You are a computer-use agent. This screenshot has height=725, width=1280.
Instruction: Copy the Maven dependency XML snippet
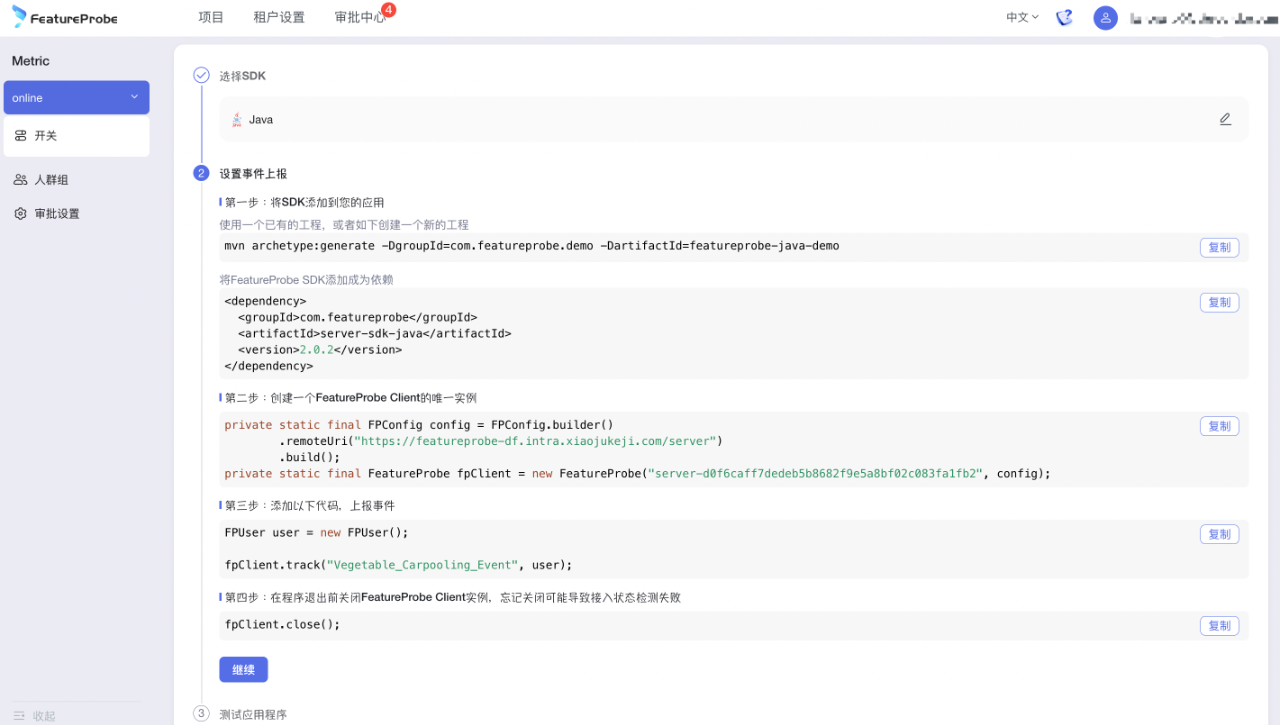(1219, 302)
